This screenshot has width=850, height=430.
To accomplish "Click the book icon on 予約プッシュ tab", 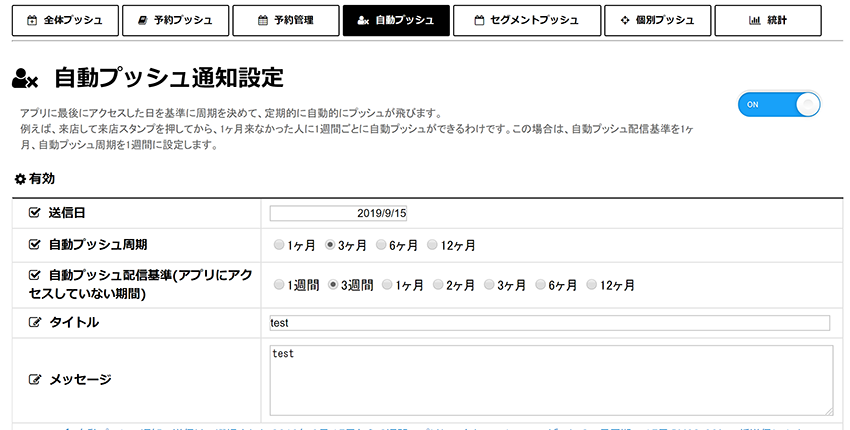I will [143, 21].
